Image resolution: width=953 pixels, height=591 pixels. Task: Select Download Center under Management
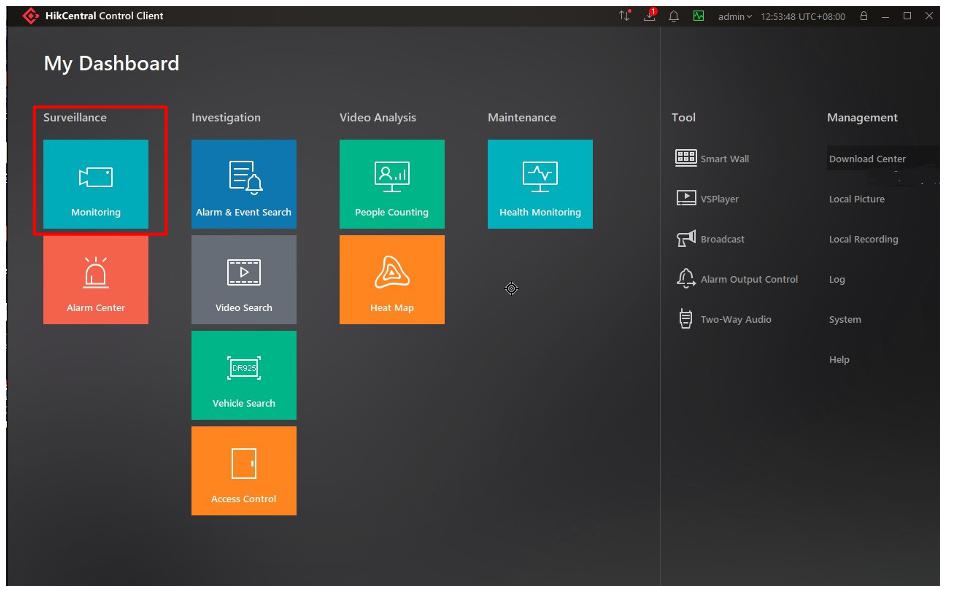point(867,158)
